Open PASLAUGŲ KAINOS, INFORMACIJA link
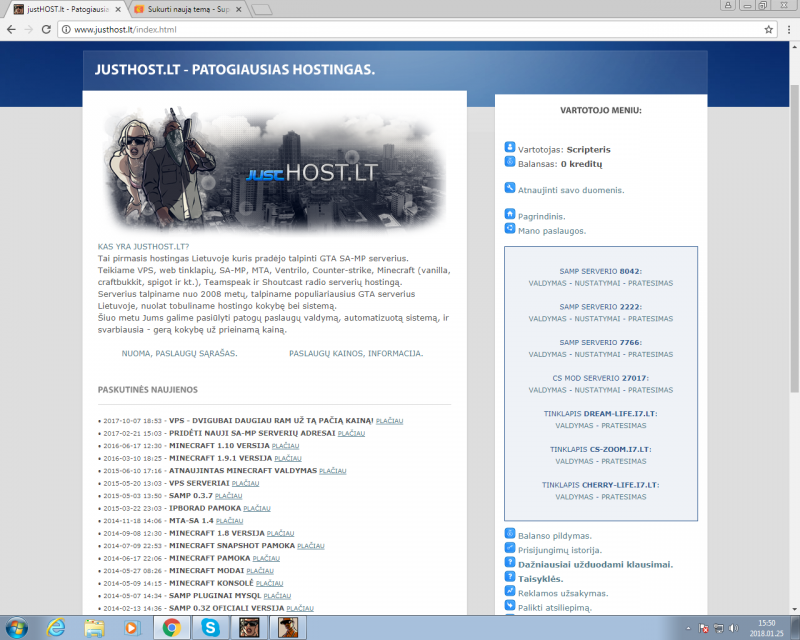This screenshot has height=640, width=800. tap(355, 353)
